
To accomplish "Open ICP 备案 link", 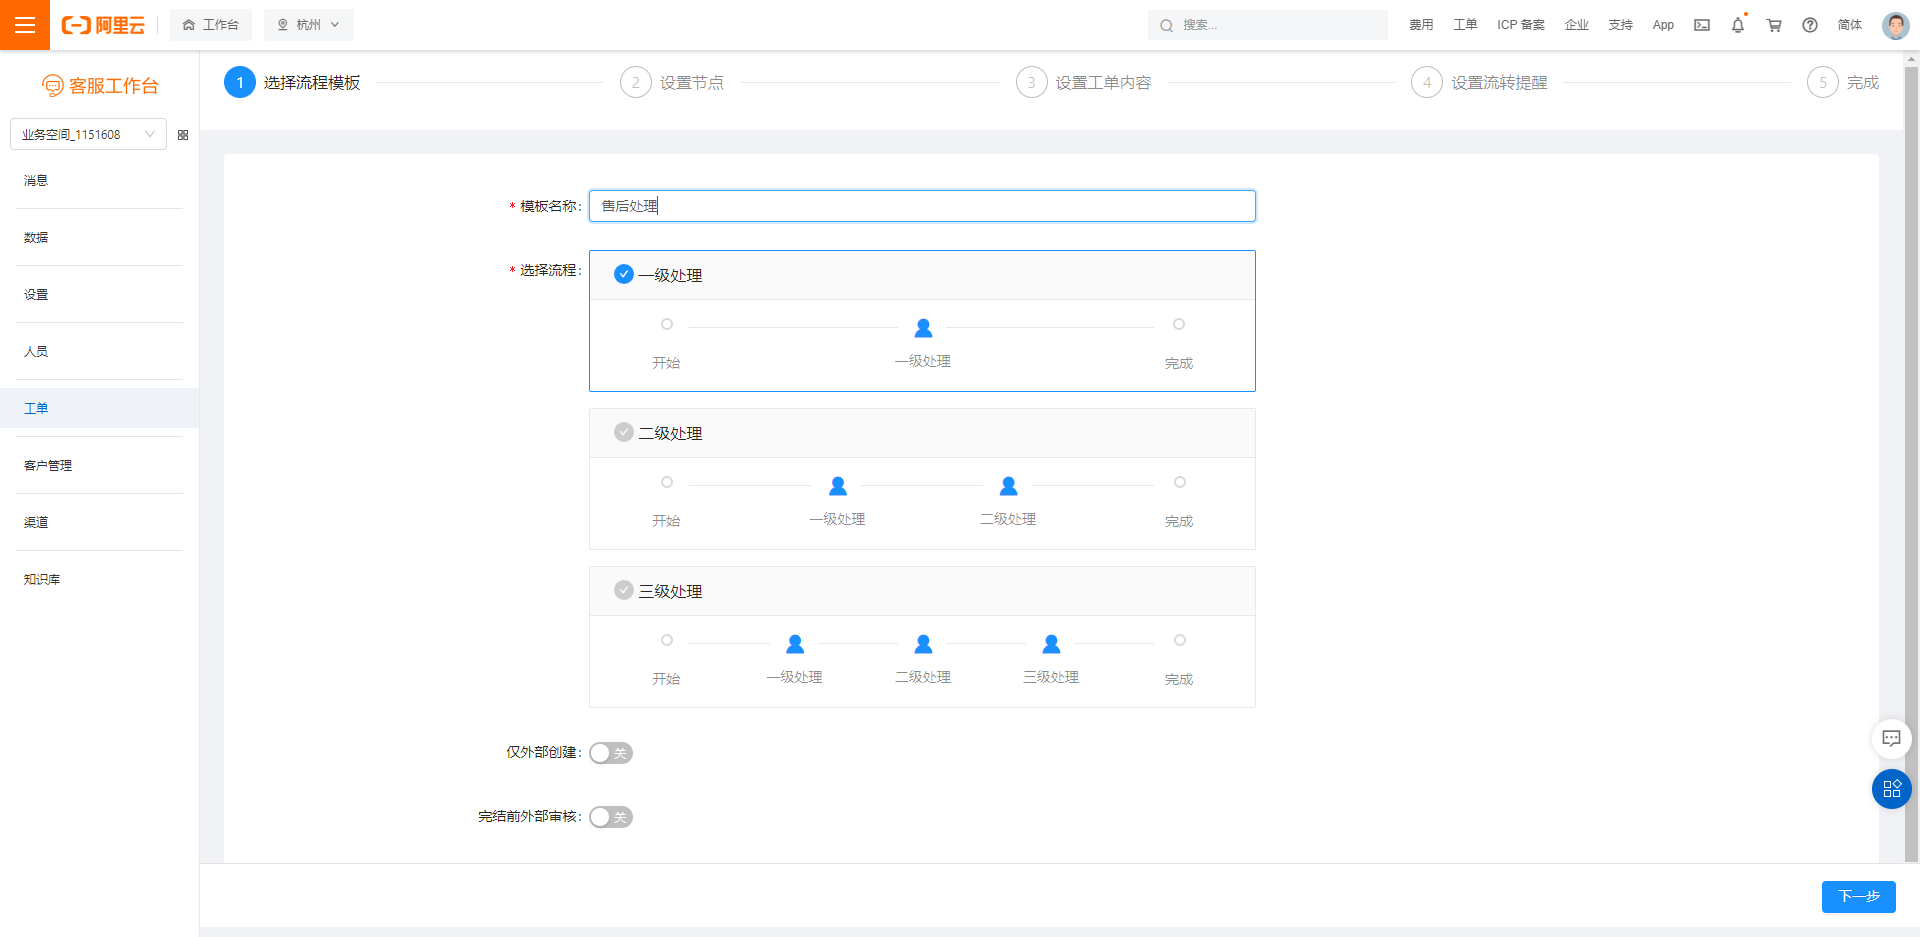I will 1521,25.
